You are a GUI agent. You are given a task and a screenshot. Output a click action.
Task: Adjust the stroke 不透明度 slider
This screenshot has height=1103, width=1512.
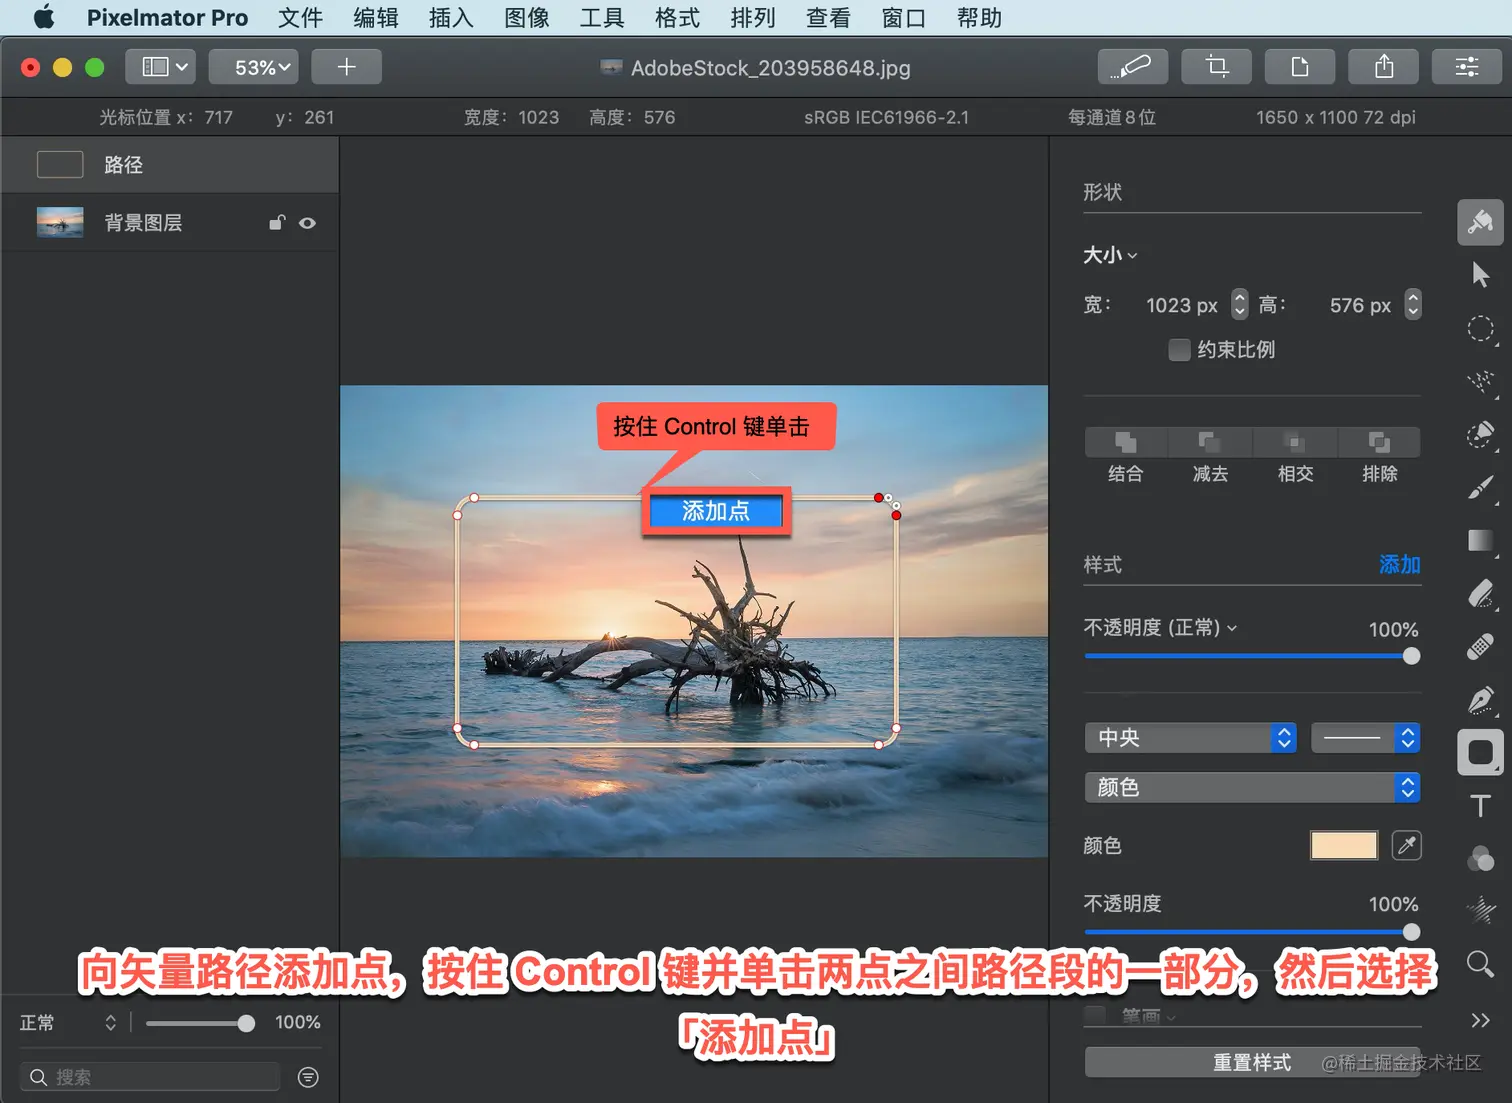(1252, 932)
